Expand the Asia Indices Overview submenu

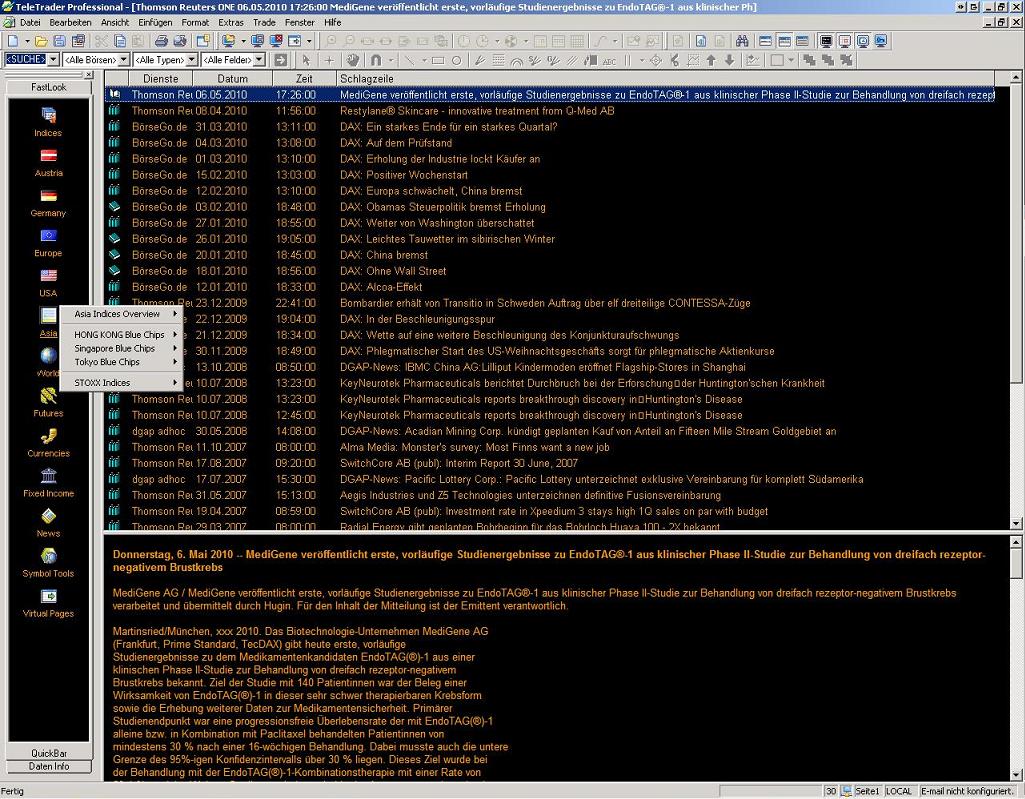pyautogui.click(x=121, y=314)
